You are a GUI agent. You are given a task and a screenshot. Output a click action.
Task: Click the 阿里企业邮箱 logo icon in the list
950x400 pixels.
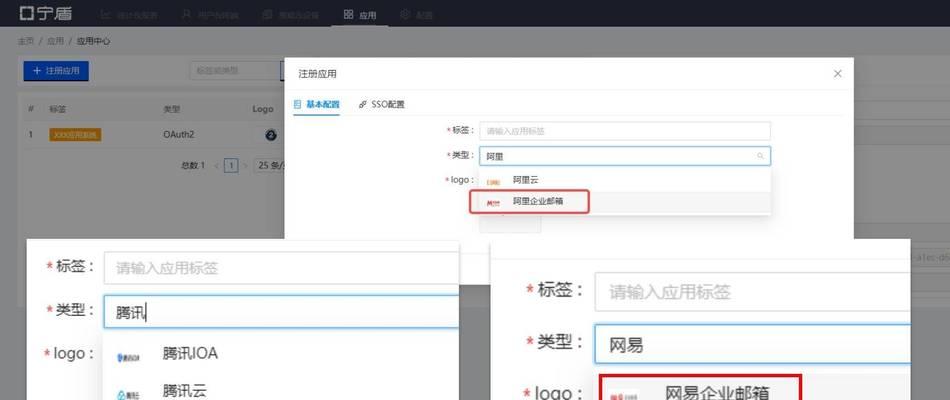tap(494, 203)
